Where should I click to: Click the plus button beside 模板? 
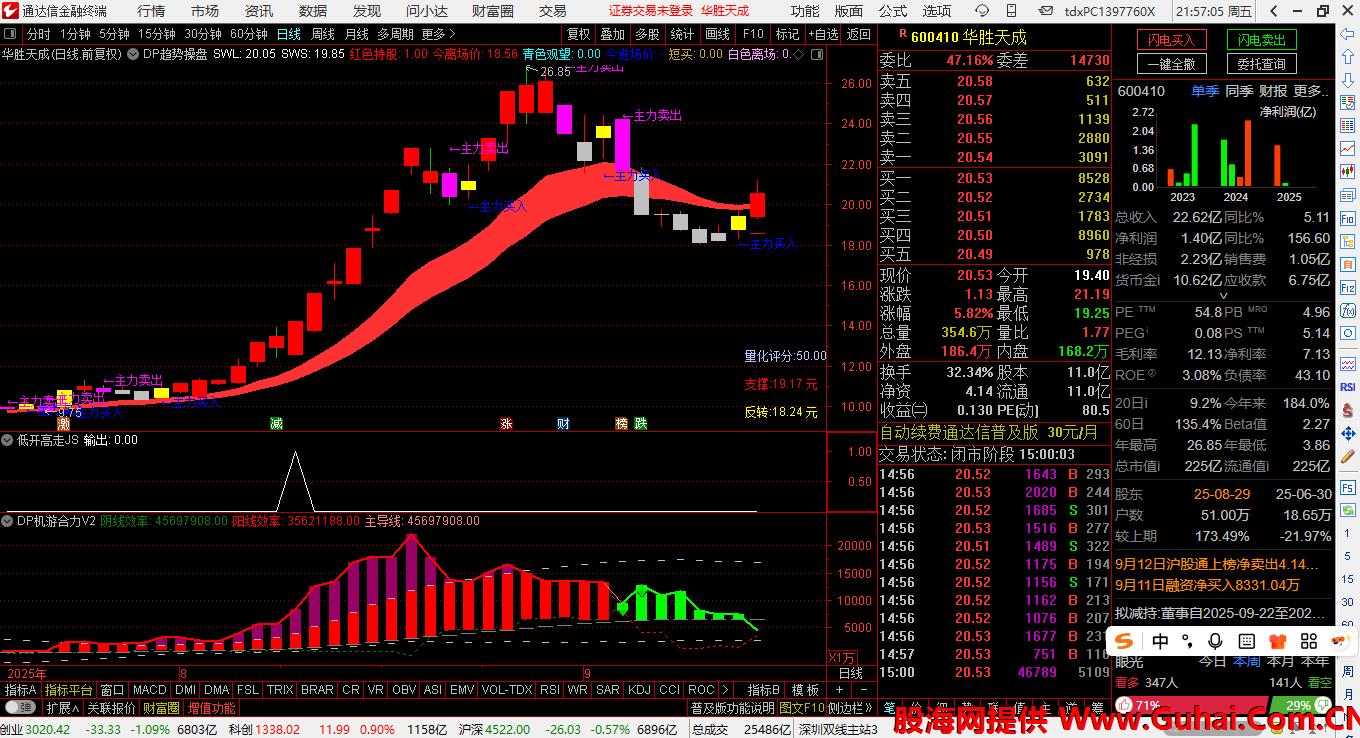point(839,690)
